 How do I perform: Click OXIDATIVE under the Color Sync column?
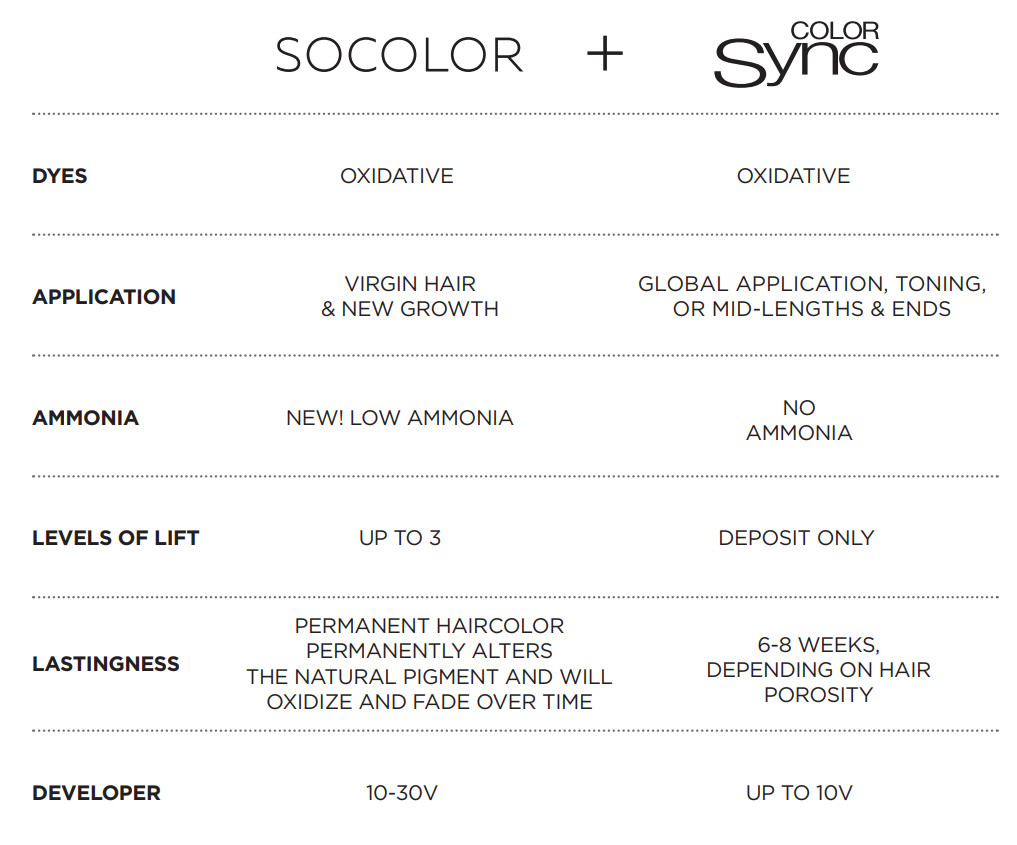(x=793, y=176)
